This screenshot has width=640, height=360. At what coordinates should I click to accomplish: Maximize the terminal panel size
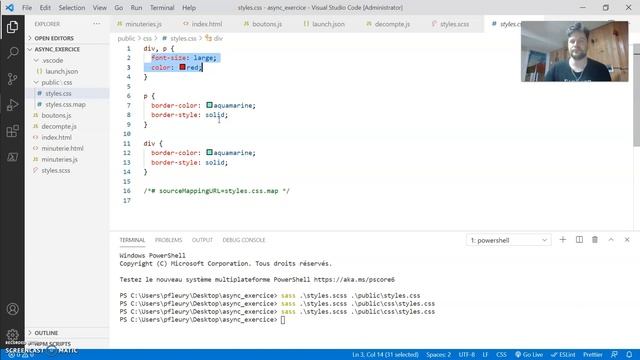coord(611,240)
